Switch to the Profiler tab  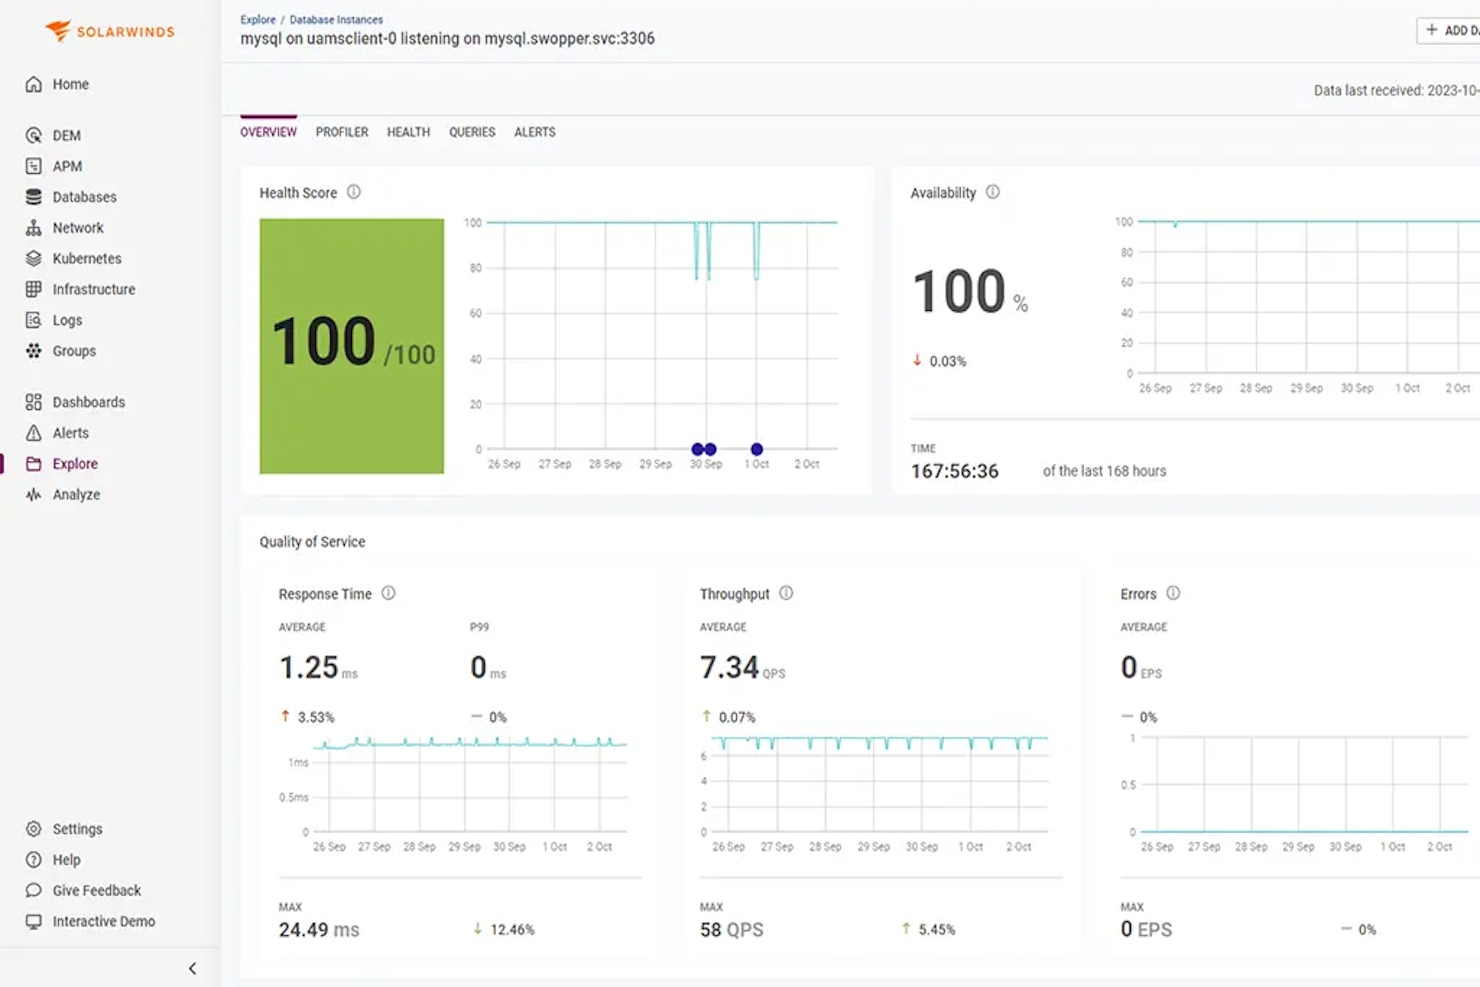[342, 131]
